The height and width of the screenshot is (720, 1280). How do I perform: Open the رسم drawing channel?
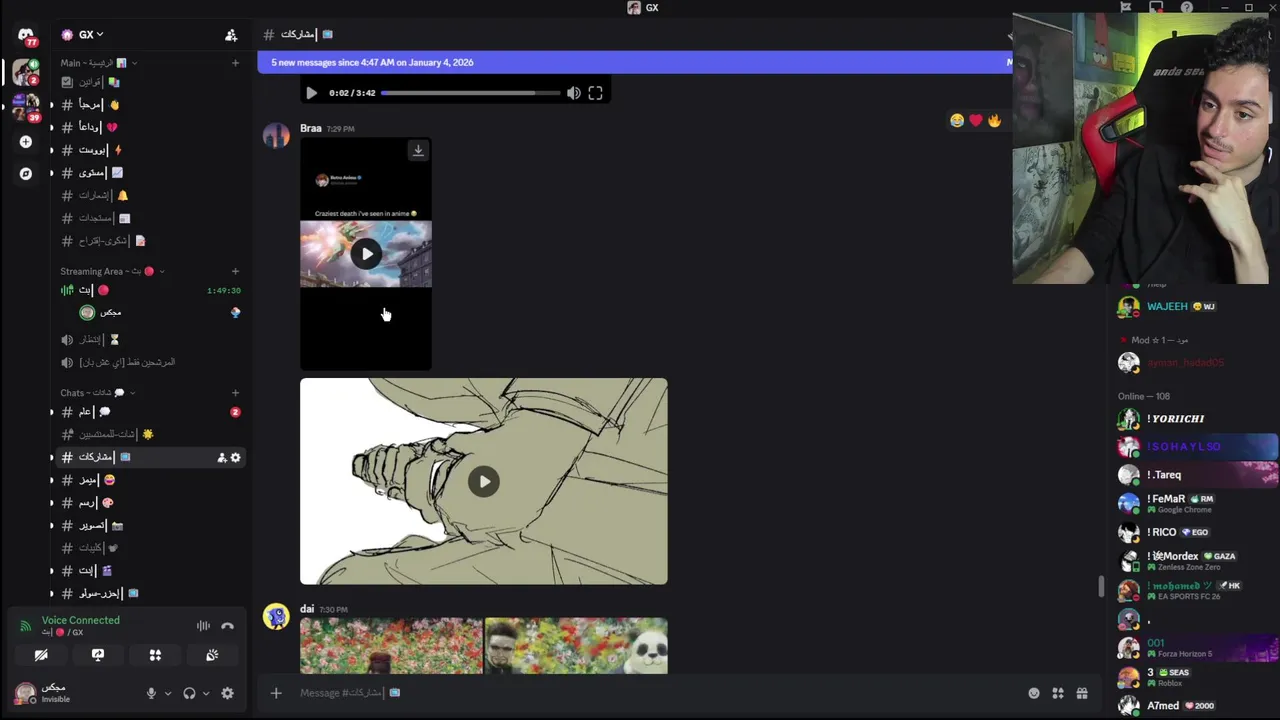150,503
